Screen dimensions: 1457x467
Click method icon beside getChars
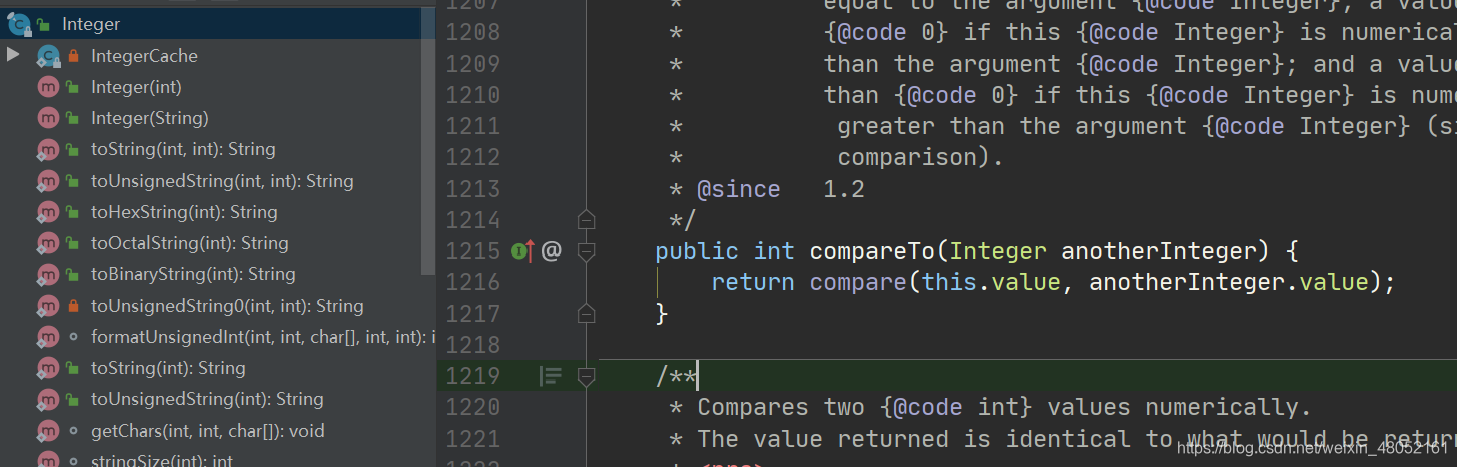pyautogui.click(x=47, y=431)
